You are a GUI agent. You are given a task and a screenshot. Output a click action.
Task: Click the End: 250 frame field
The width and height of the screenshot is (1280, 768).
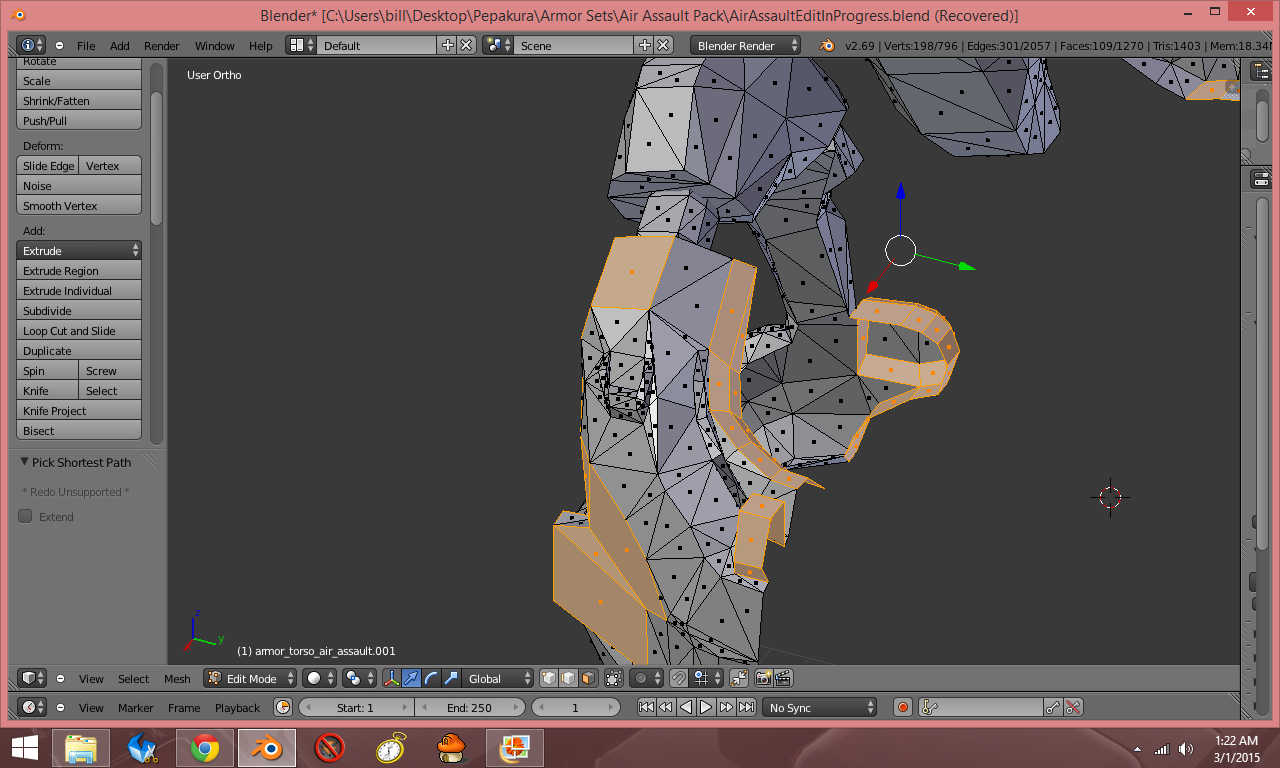pyautogui.click(x=469, y=707)
